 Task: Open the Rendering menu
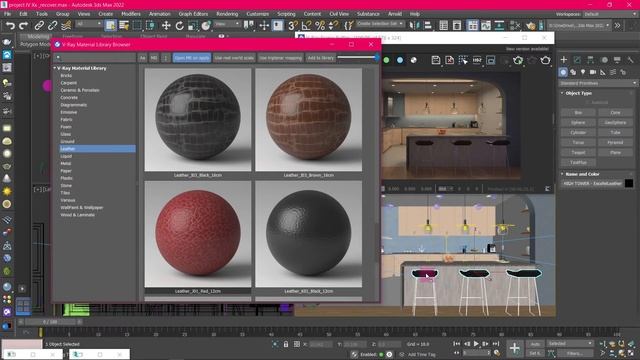227,14
